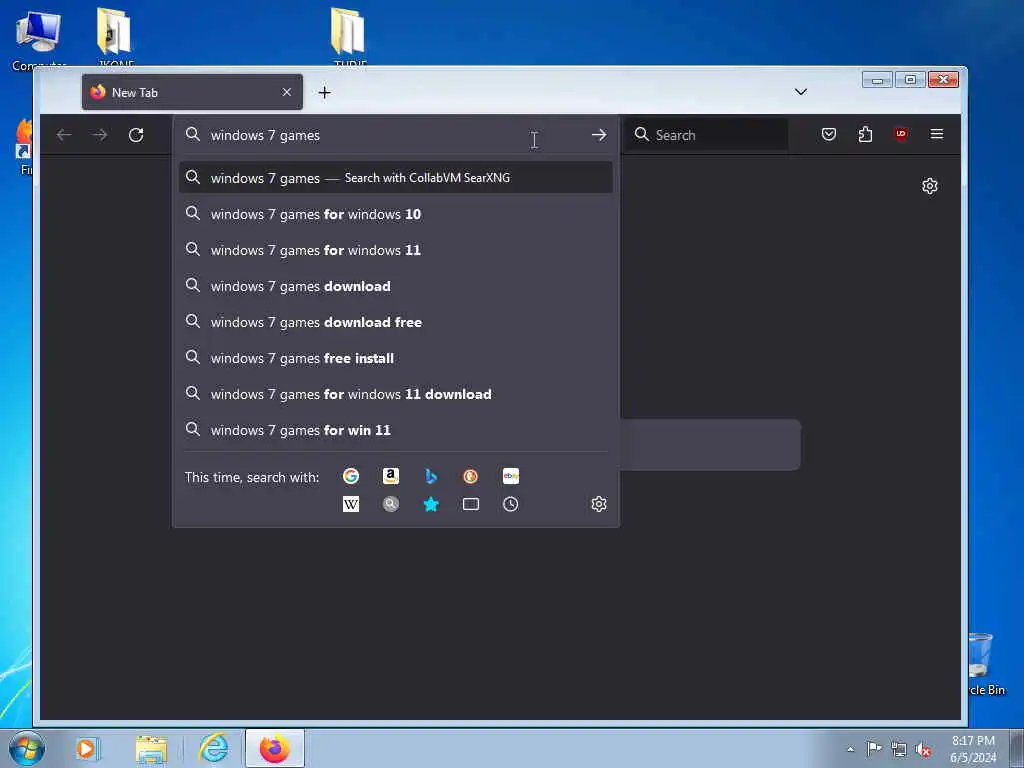Screen dimensions: 1024x768
Task: Click Firefox taskbar button
Action: pos(275,748)
